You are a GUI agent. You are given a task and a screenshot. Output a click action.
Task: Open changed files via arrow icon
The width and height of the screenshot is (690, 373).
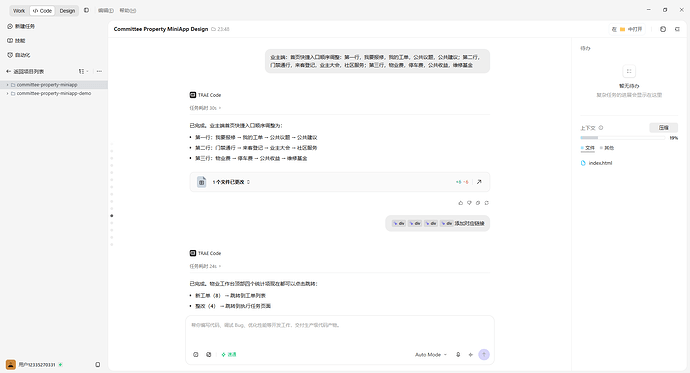pos(479,182)
